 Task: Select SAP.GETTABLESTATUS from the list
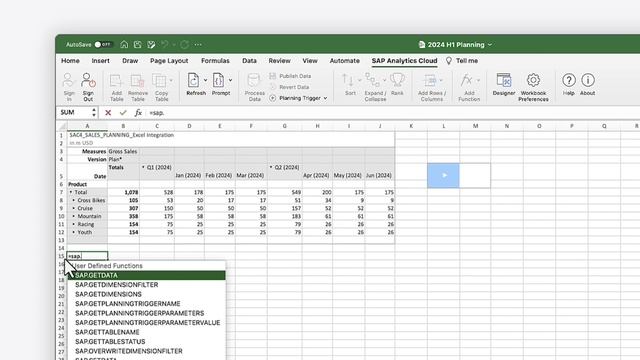coord(147,342)
